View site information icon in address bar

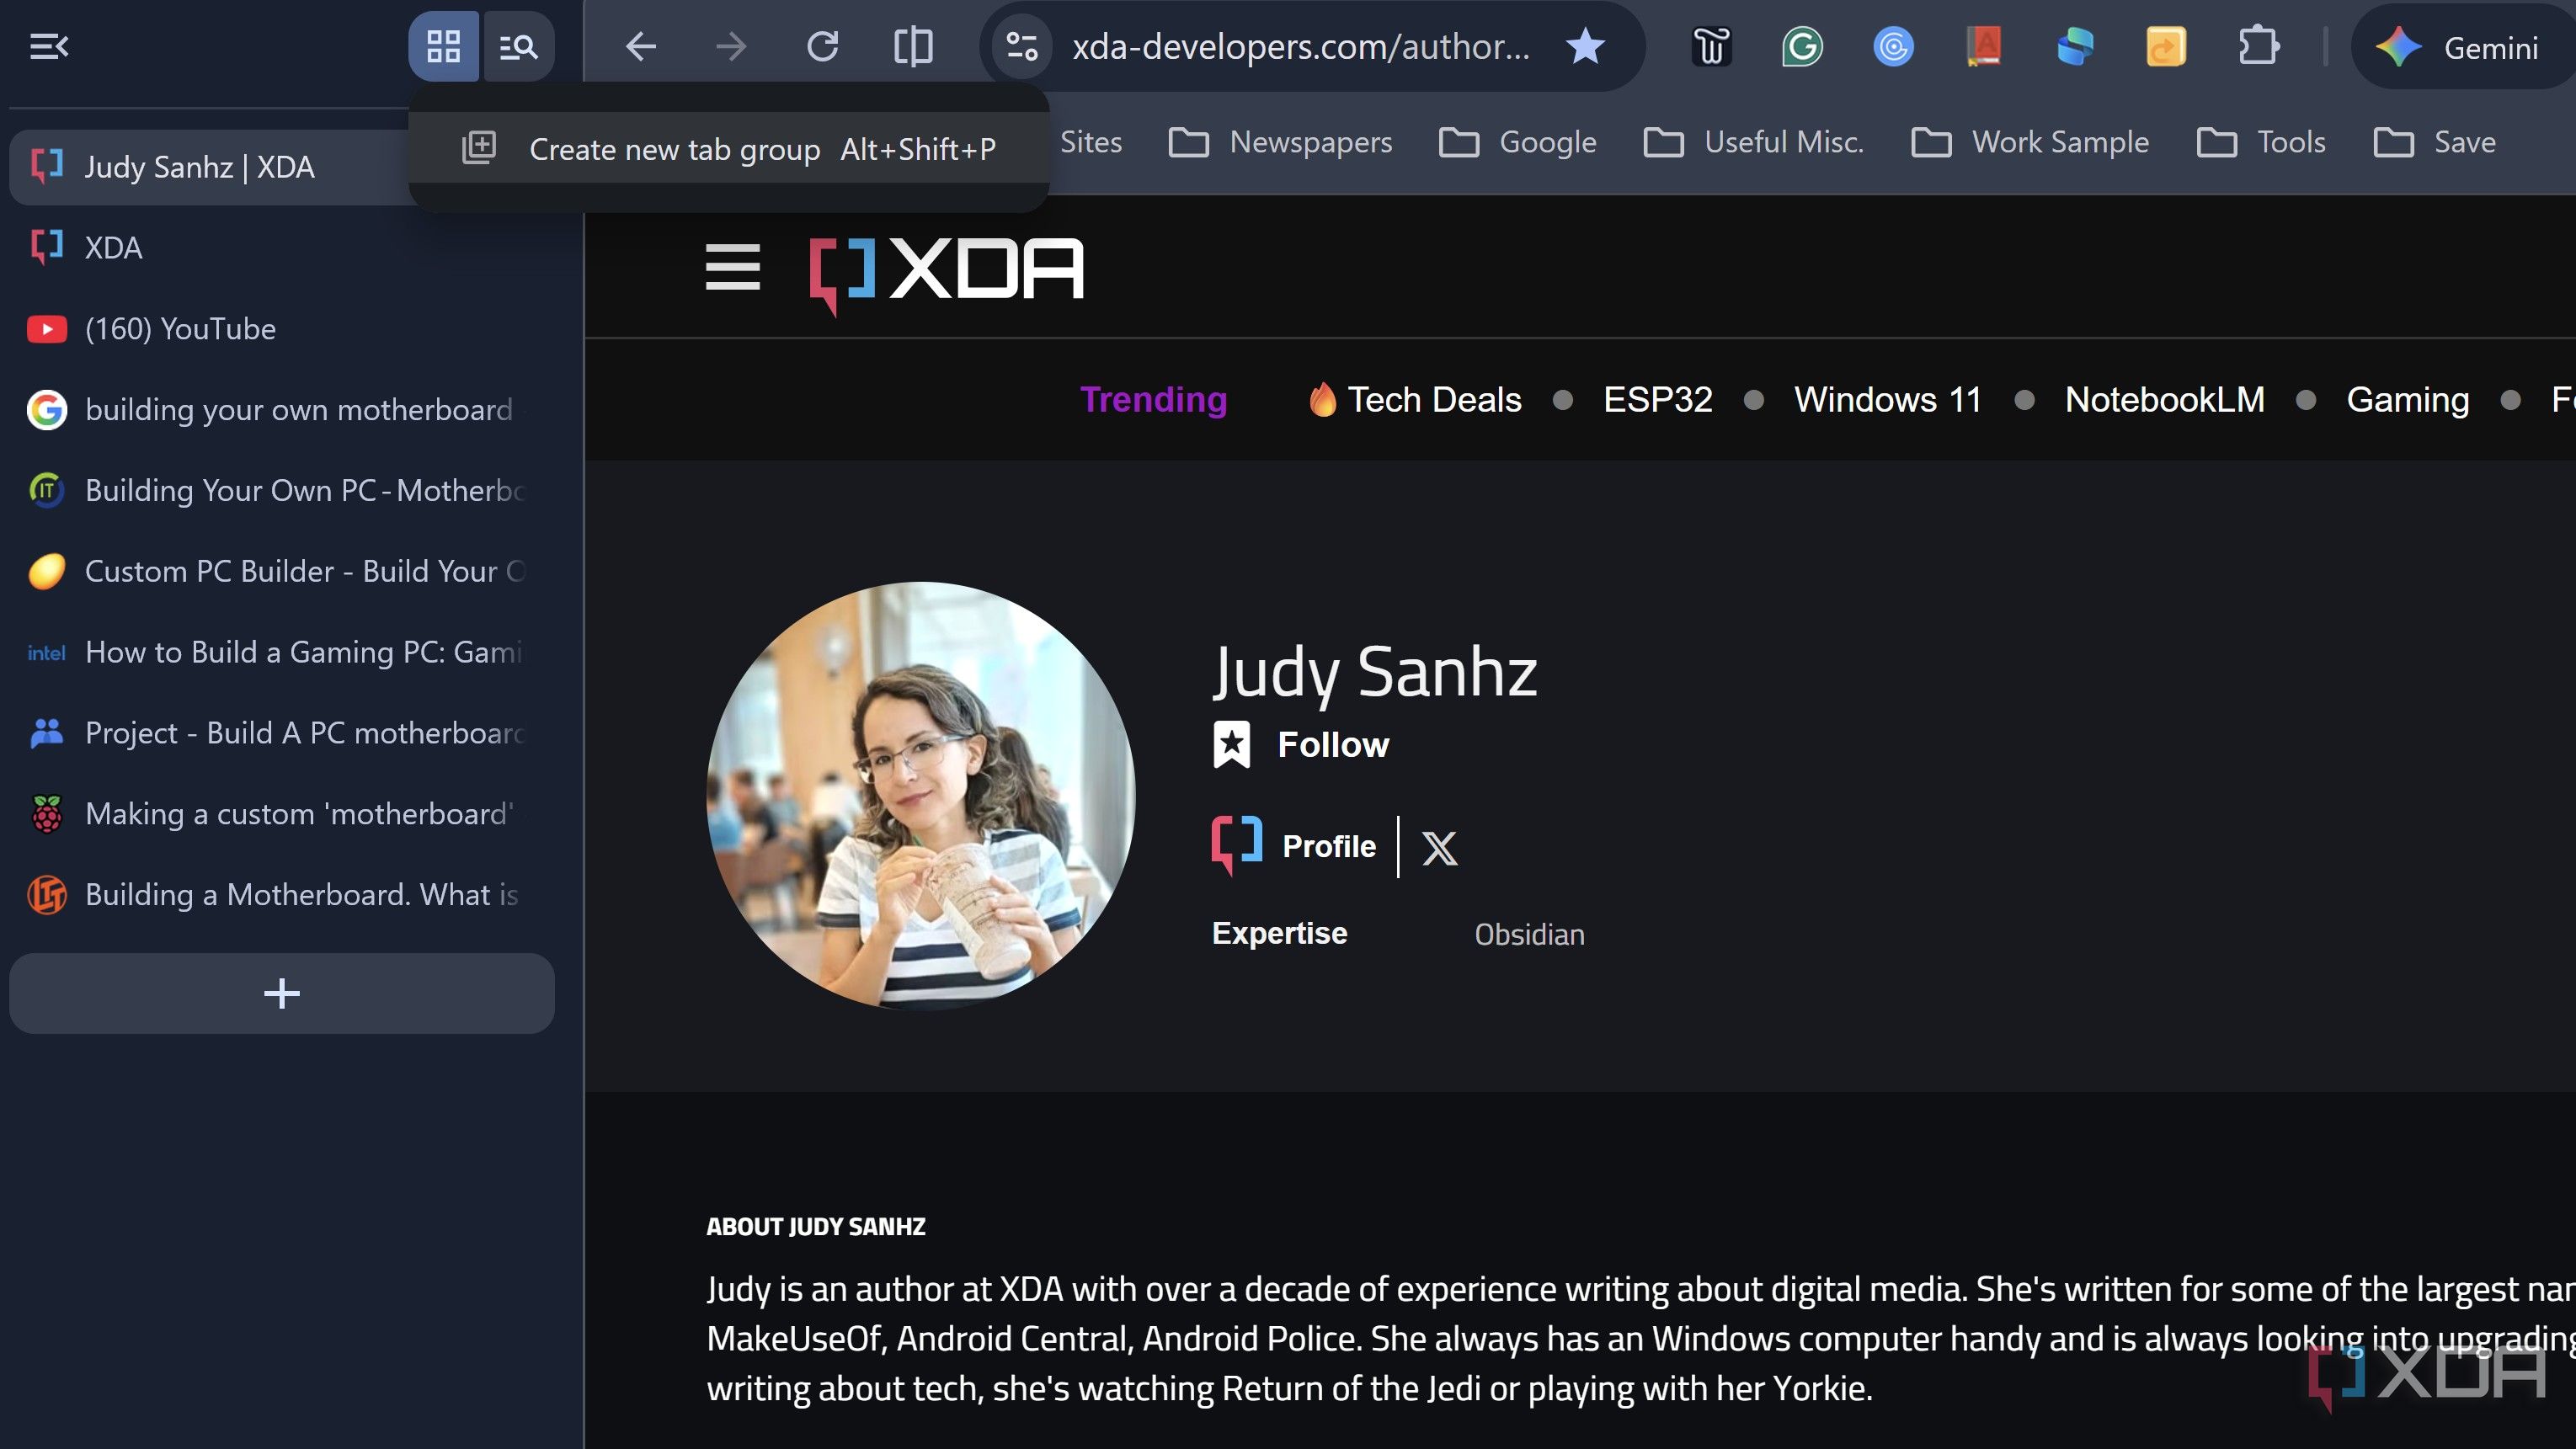1022,46
